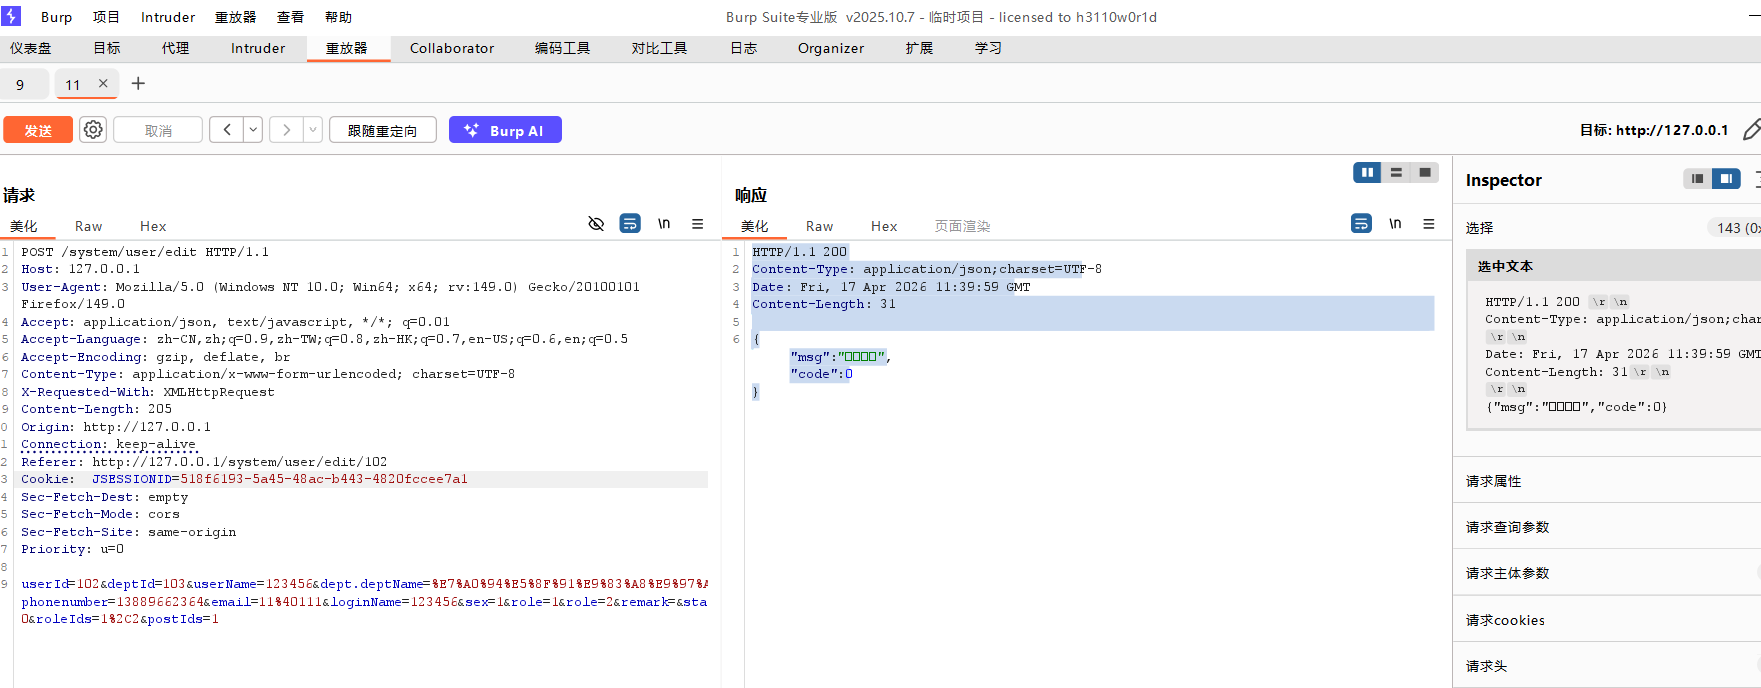
Task: Switch to 目标 tab
Action: click(x=107, y=48)
